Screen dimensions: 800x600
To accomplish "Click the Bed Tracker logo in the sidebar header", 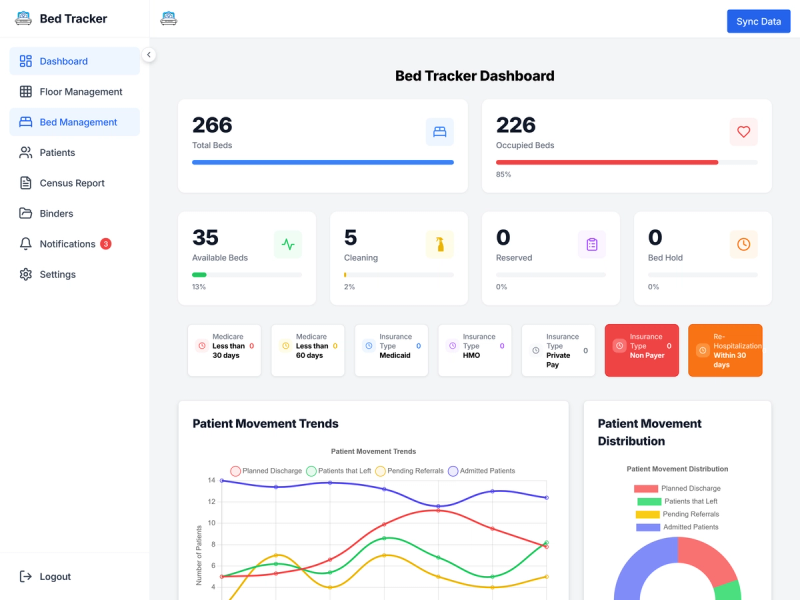I will [x=23, y=18].
